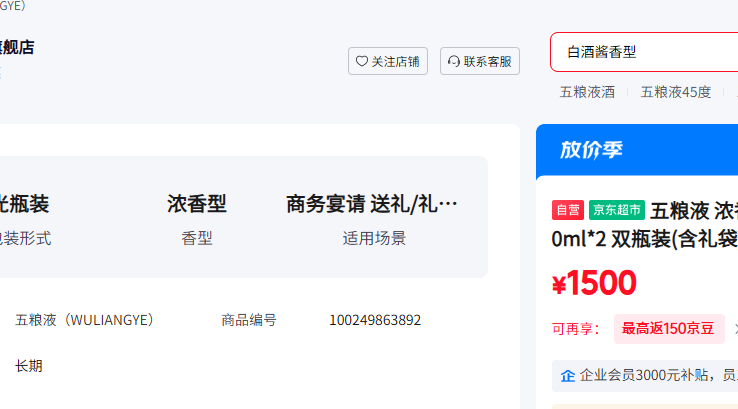Click the heart icon in 关注店铺

tap(361, 61)
